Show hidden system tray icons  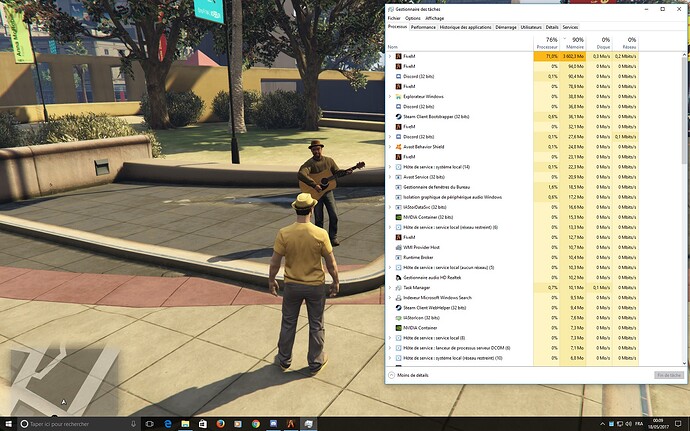click(602, 424)
